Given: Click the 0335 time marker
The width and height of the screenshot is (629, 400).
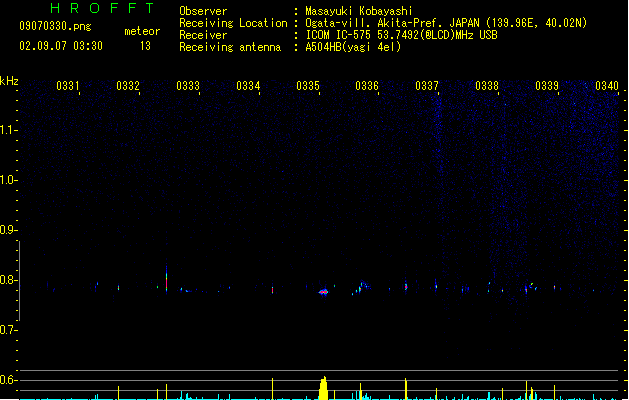Looking at the screenshot, I should pyautogui.click(x=308, y=86).
